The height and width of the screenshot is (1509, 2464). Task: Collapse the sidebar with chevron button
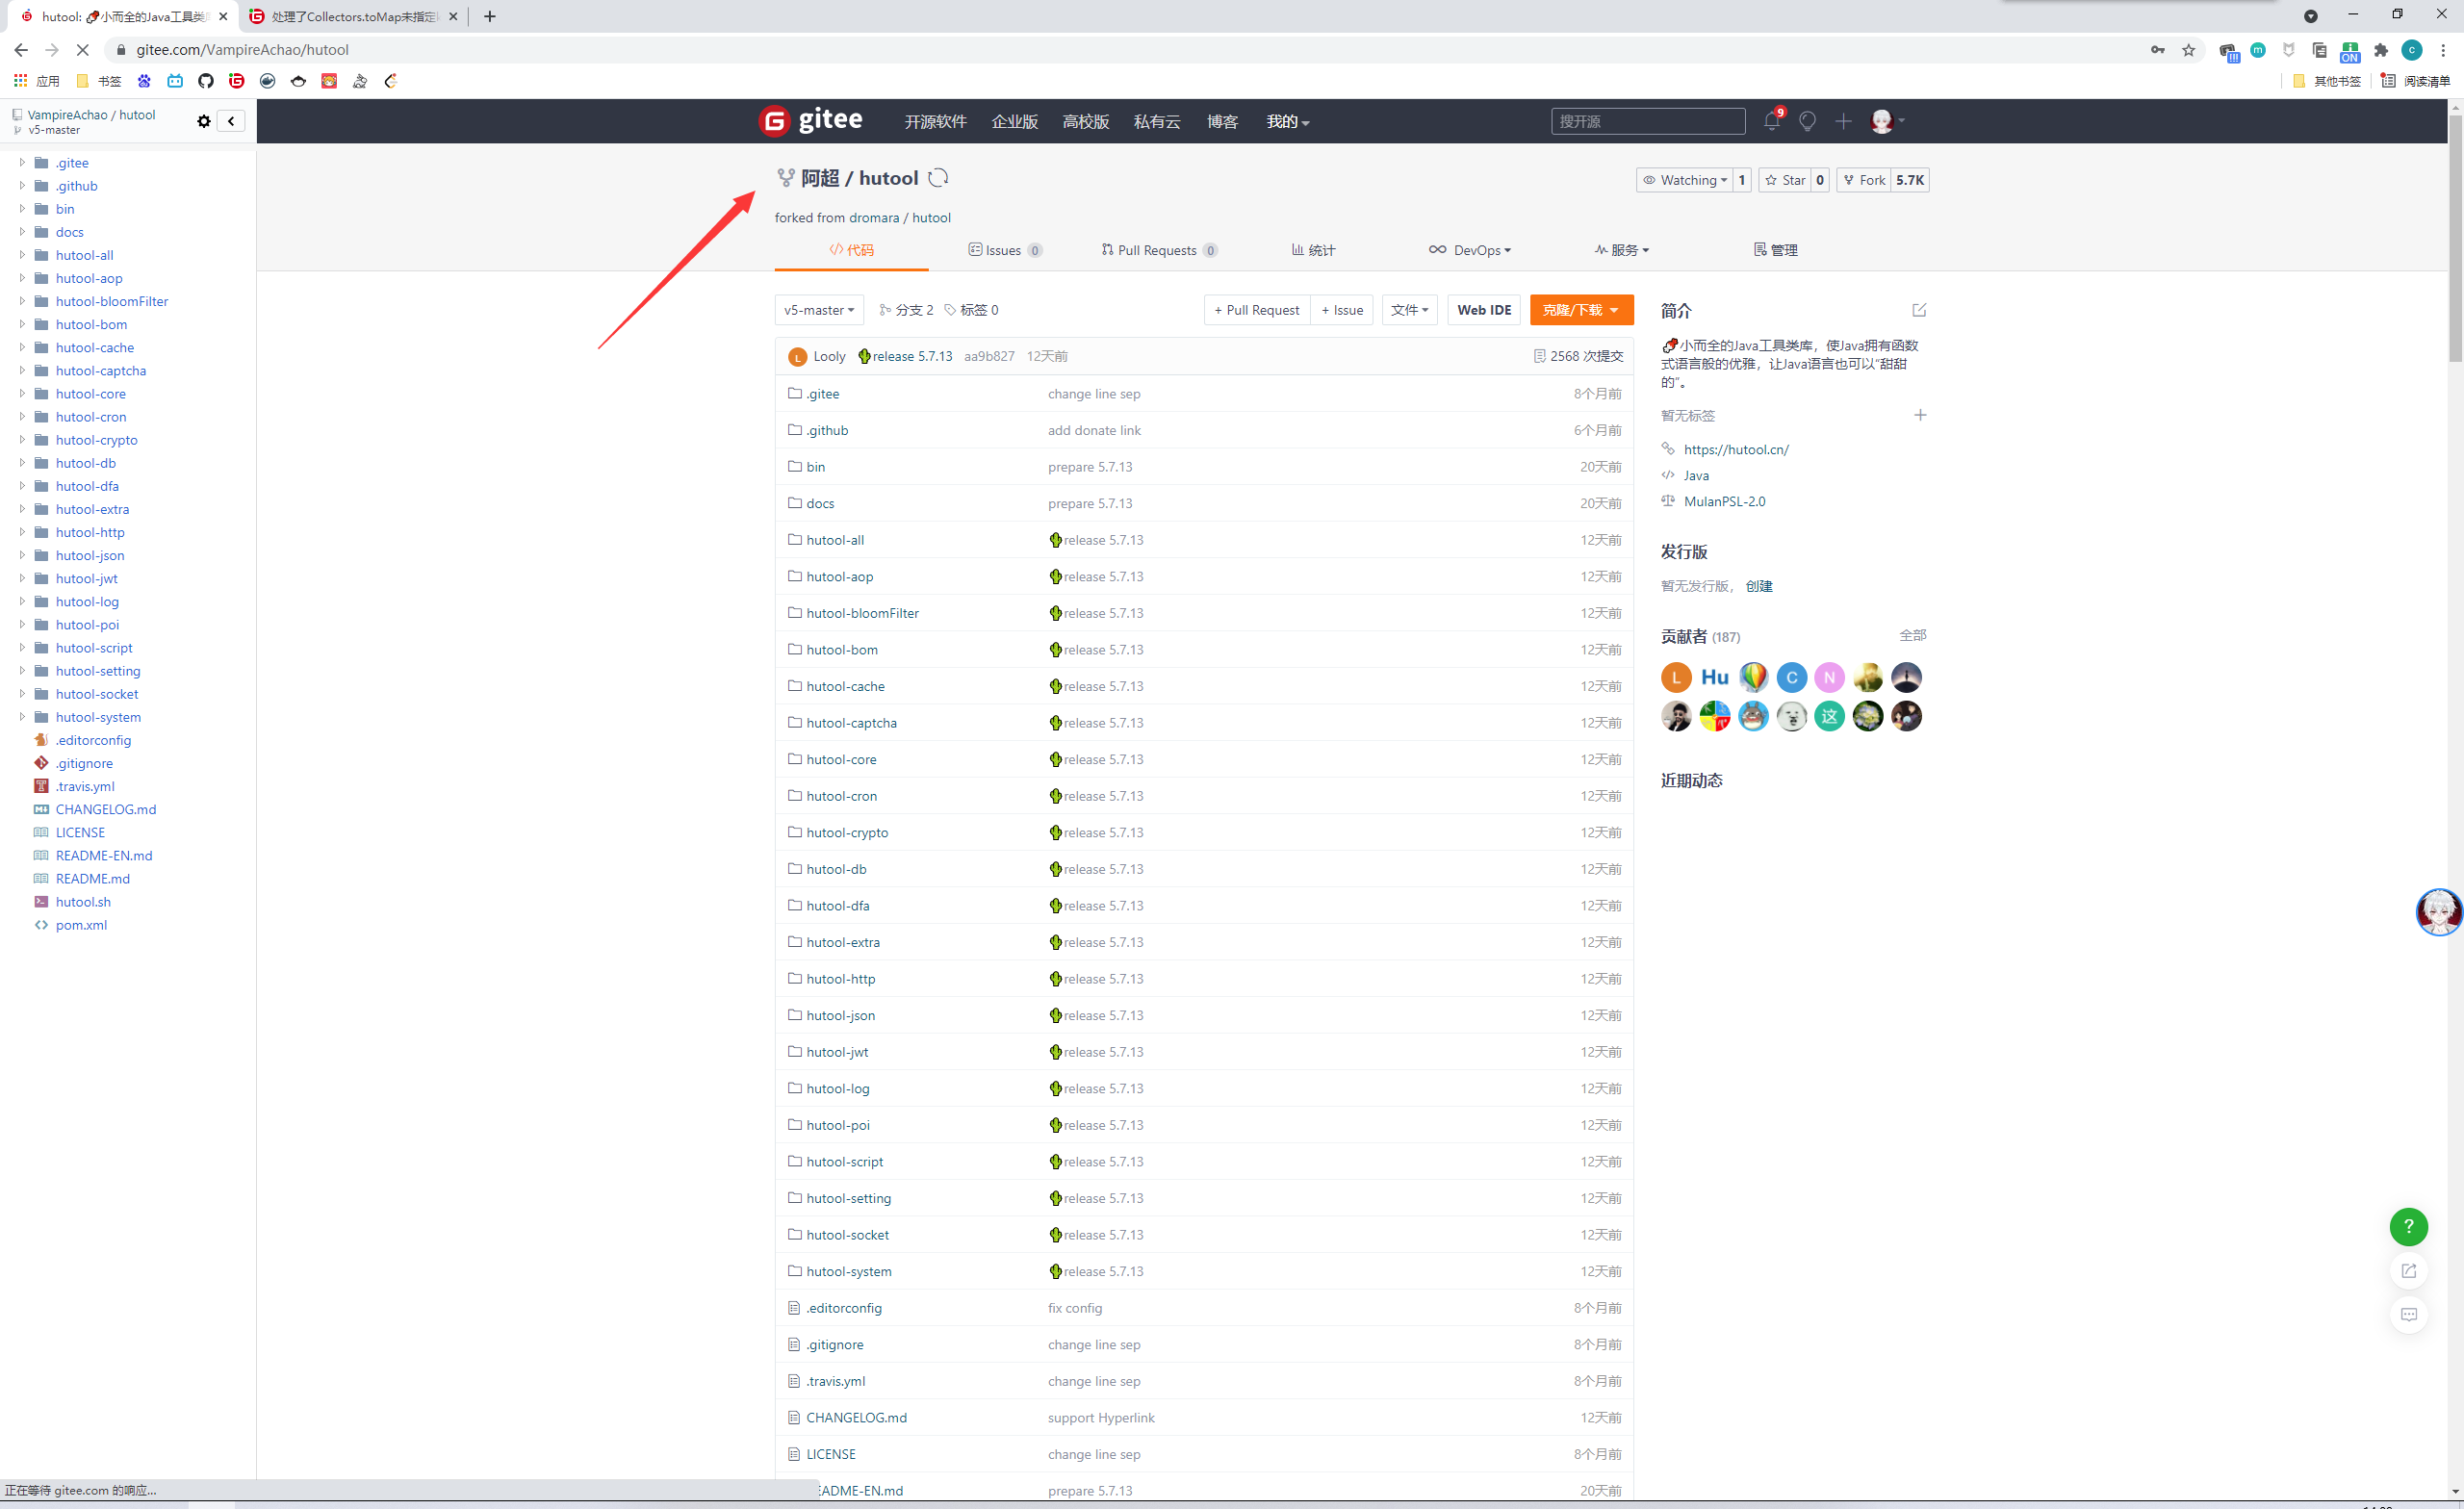point(231,121)
